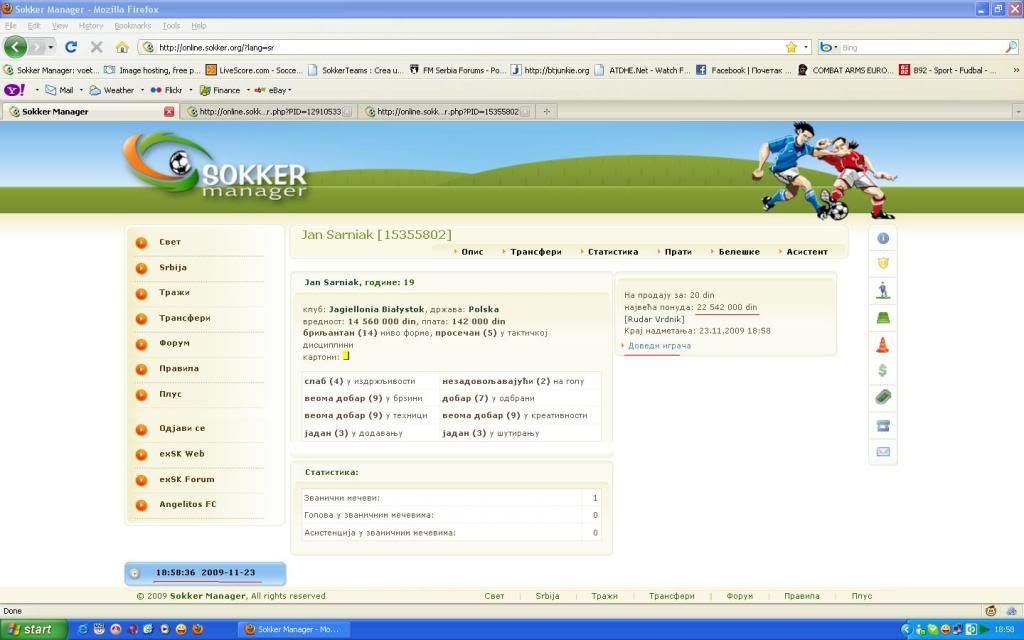
Task: Go back with the green Back arrow
Action: pyautogui.click(x=15, y=47)
